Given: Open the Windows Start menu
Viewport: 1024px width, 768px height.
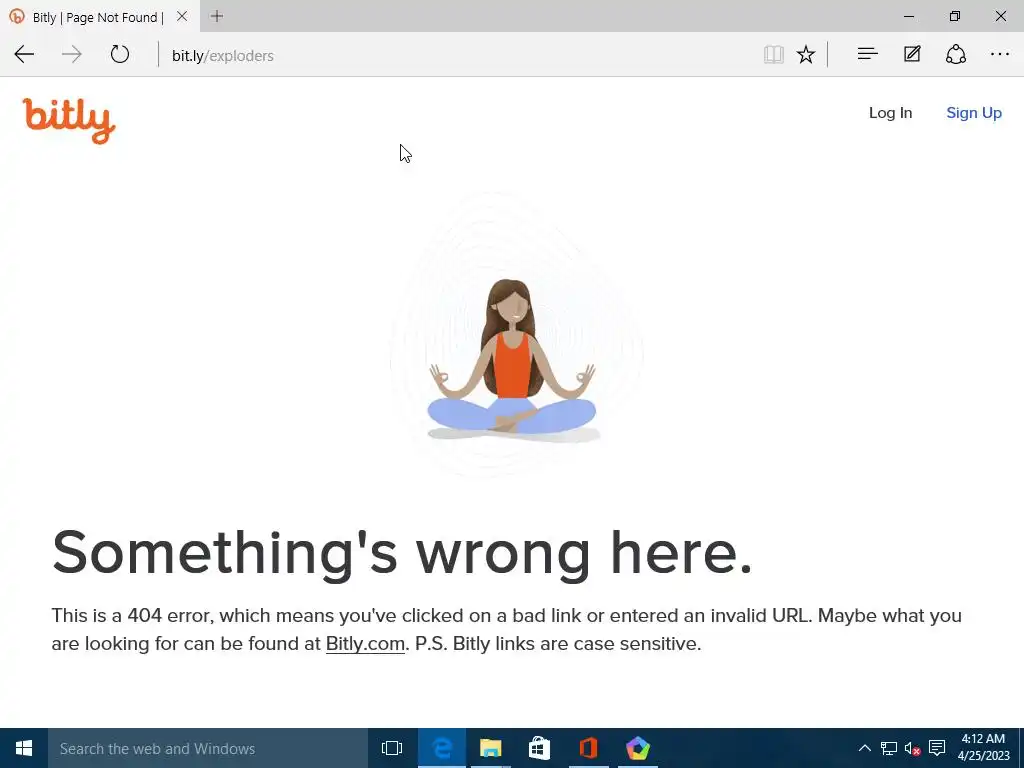Looking at the screenshot, I should (x=24, y=748).
